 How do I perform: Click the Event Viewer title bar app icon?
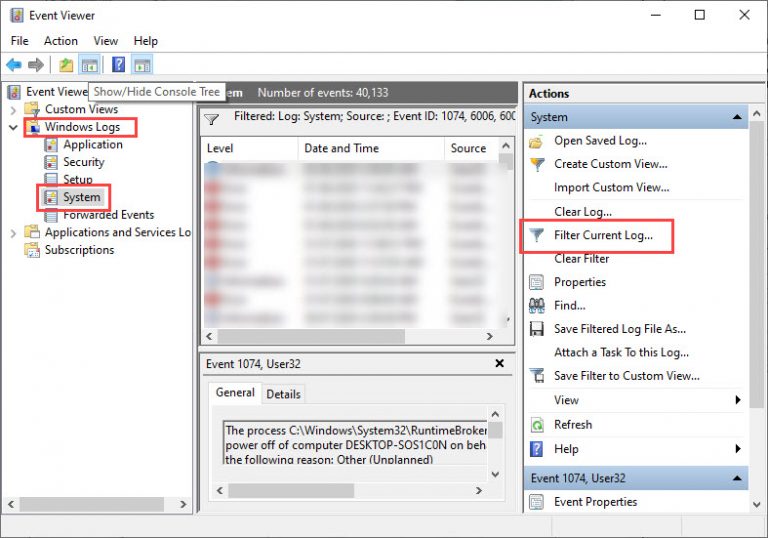(16, 15)
